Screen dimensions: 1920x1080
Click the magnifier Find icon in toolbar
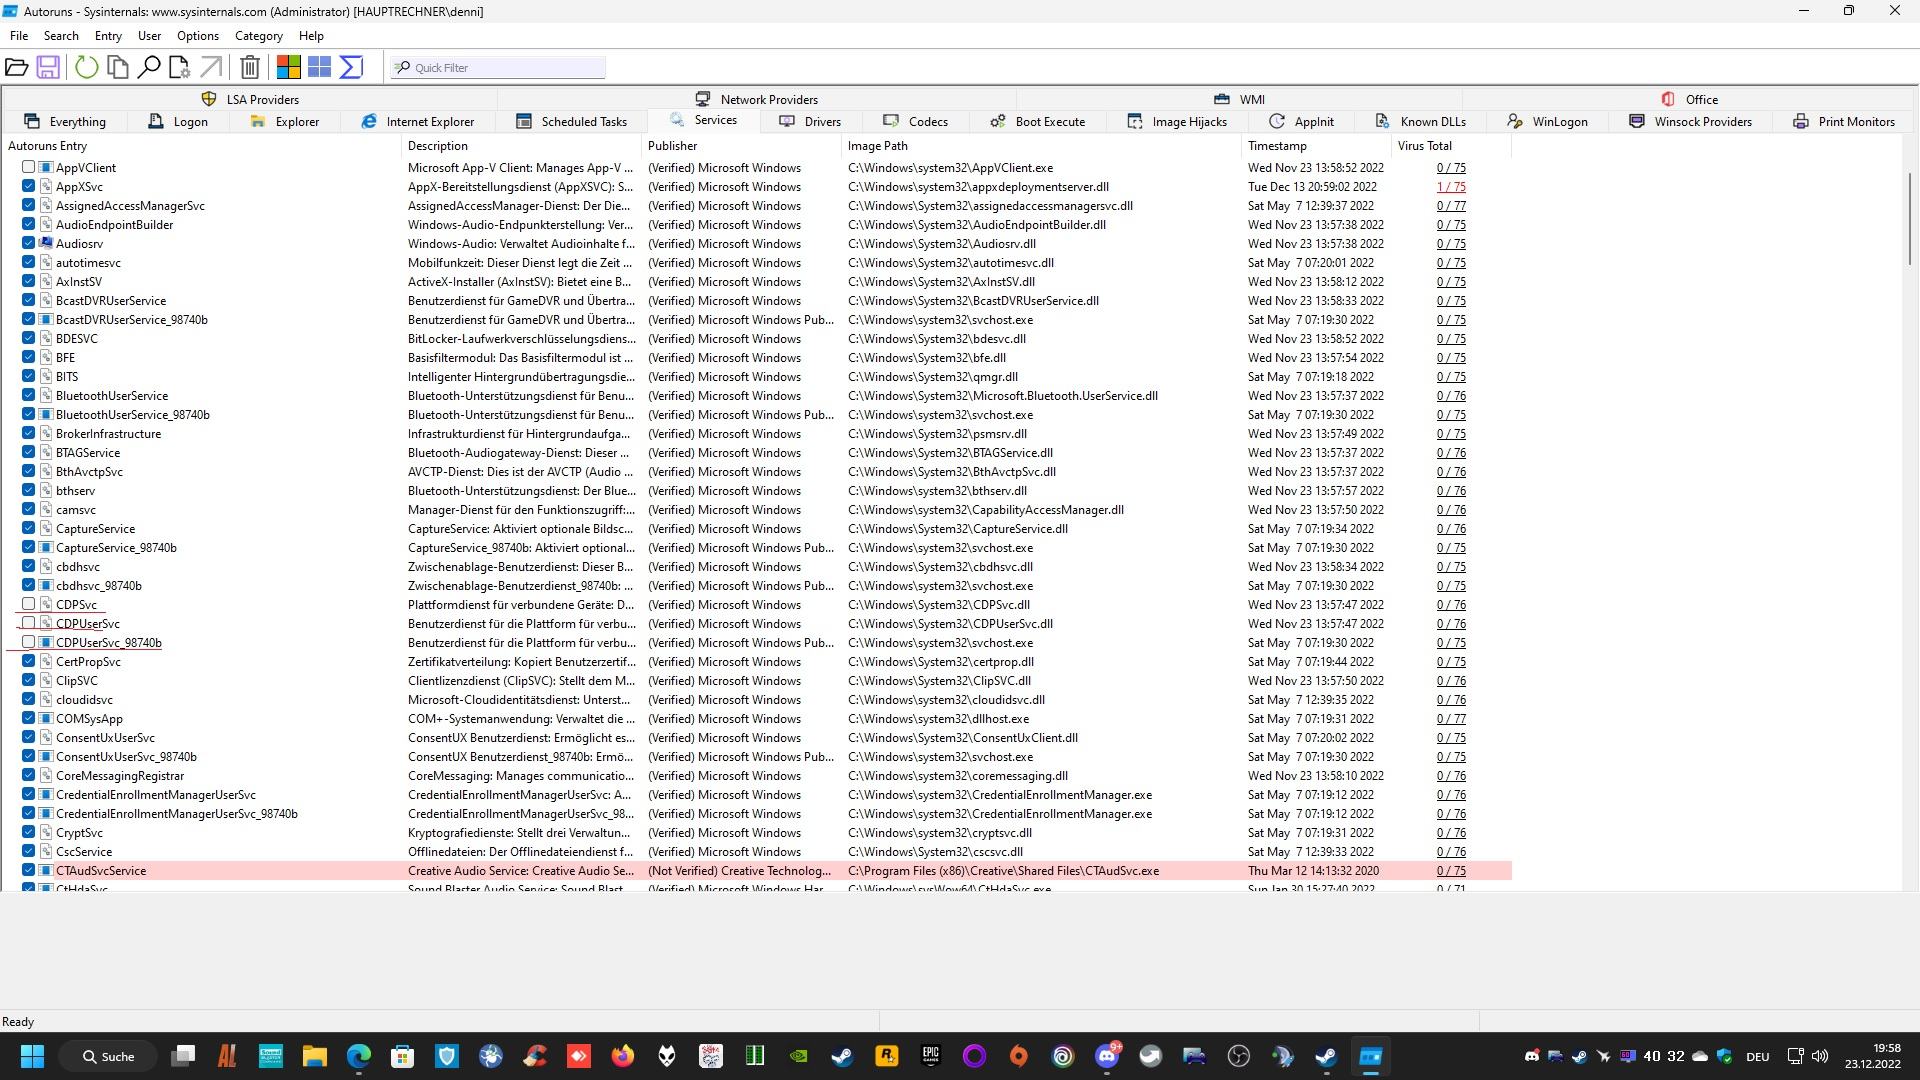pos(149,67)
